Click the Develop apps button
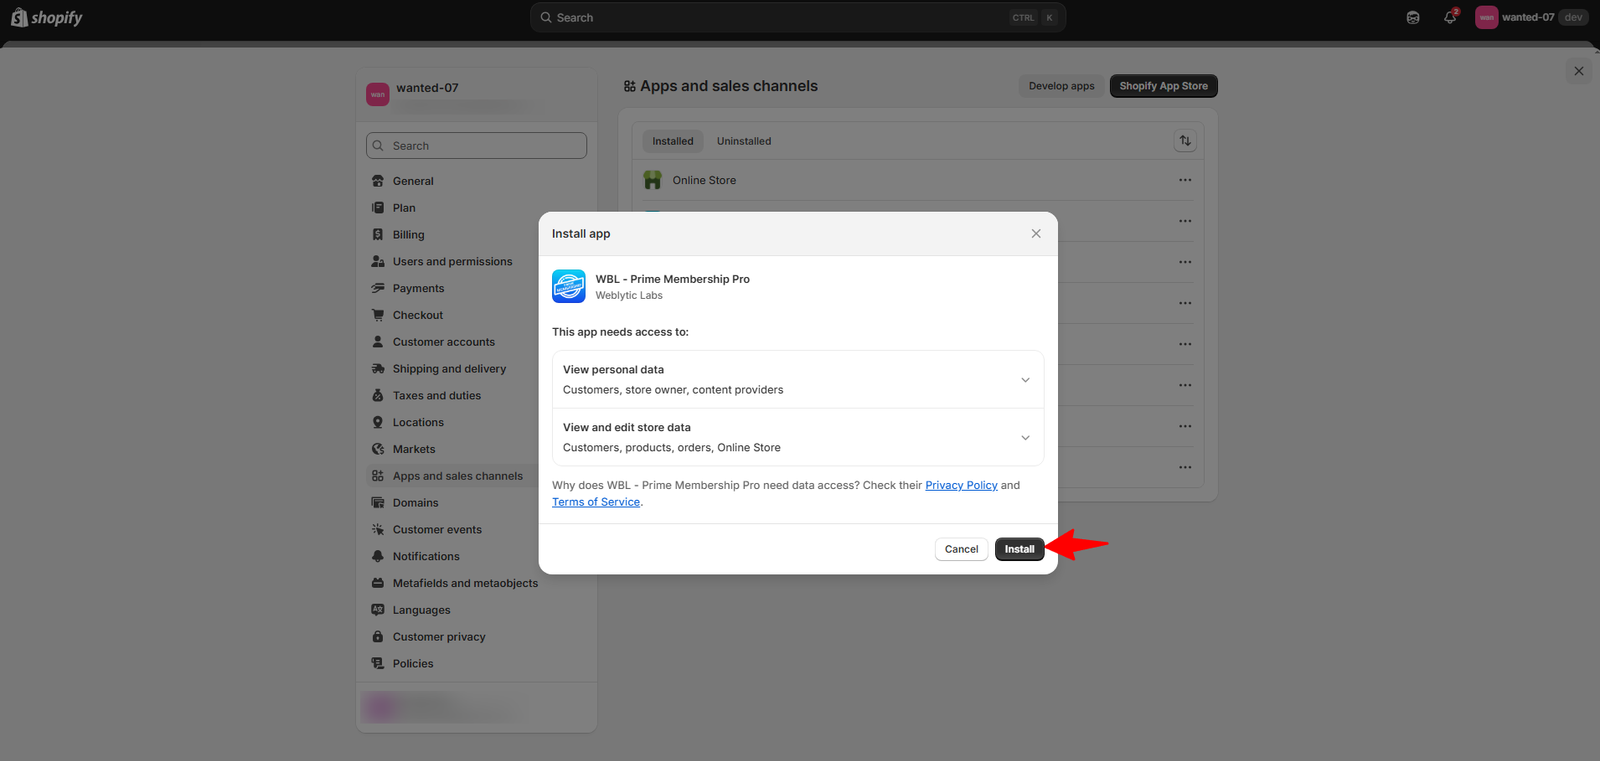The image size is (1600, 761). pyautogui.click(x=1061, y=86)
